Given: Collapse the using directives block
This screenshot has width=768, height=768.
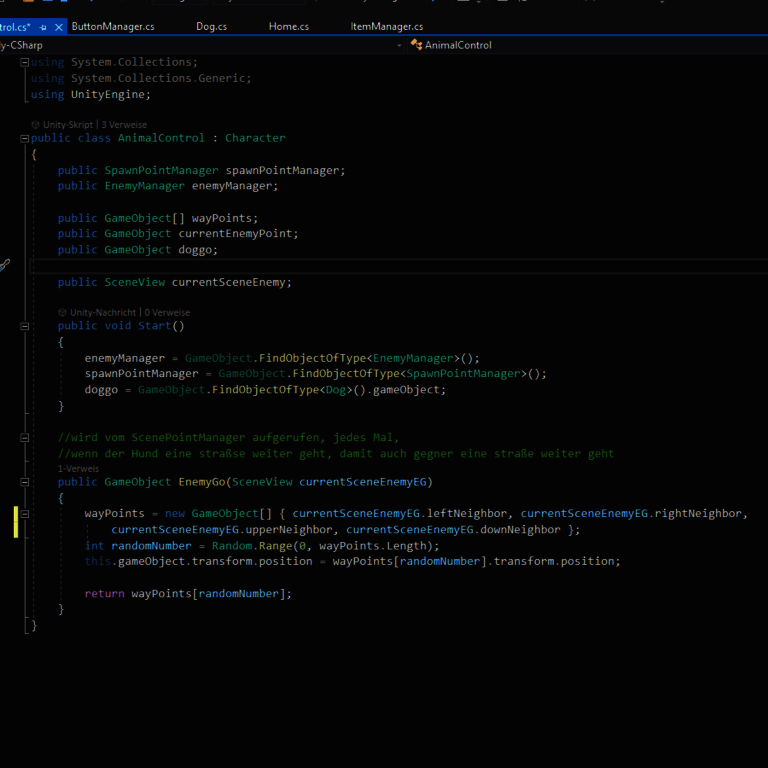Looking at the screenshot, I should tap(24, 62).
